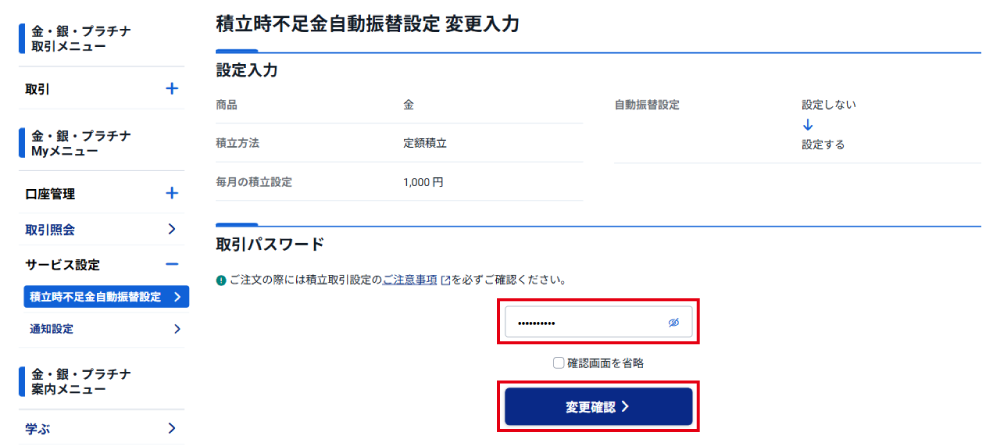Select 積立時不足金自動振替設定 menu item

click(x=95, y=297)
